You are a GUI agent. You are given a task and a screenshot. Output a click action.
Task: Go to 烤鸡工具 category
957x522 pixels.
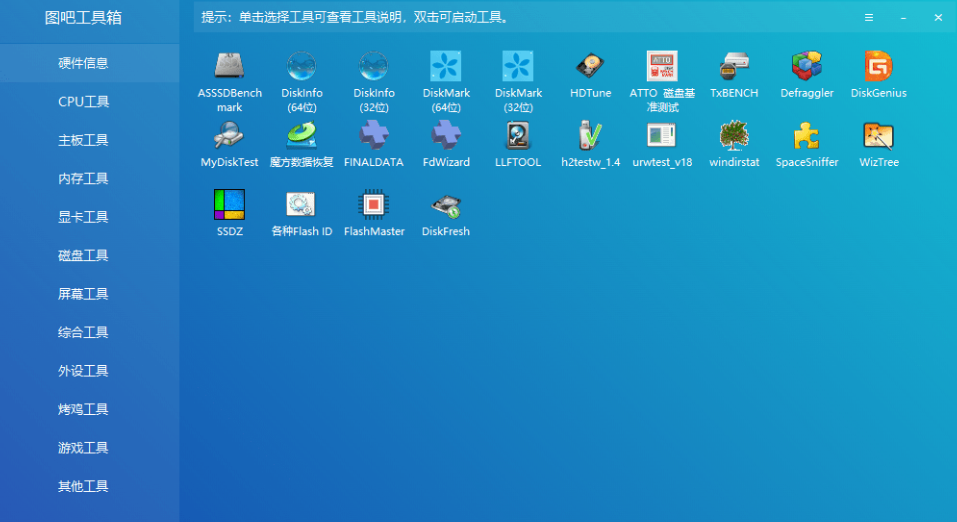pos(90,409)
